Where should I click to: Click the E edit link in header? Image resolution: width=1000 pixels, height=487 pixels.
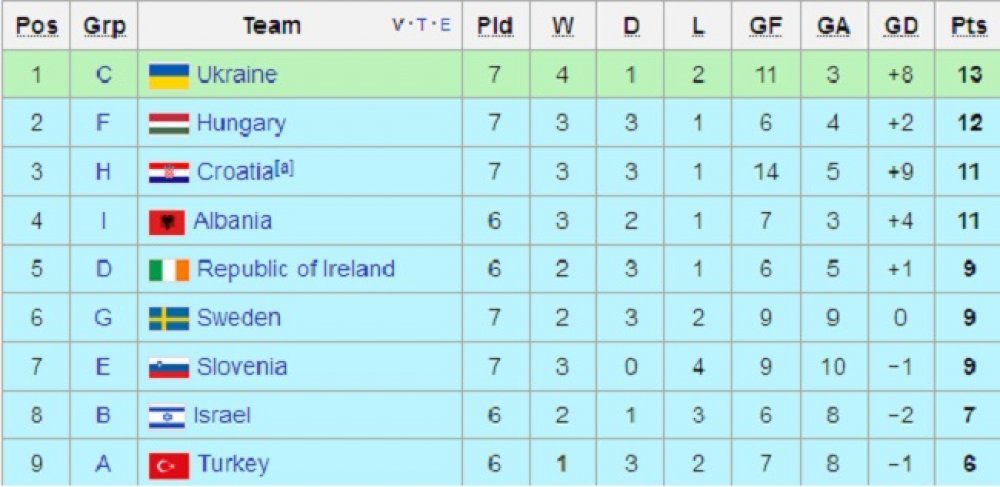pyautogui.click(x=445, y=25)
